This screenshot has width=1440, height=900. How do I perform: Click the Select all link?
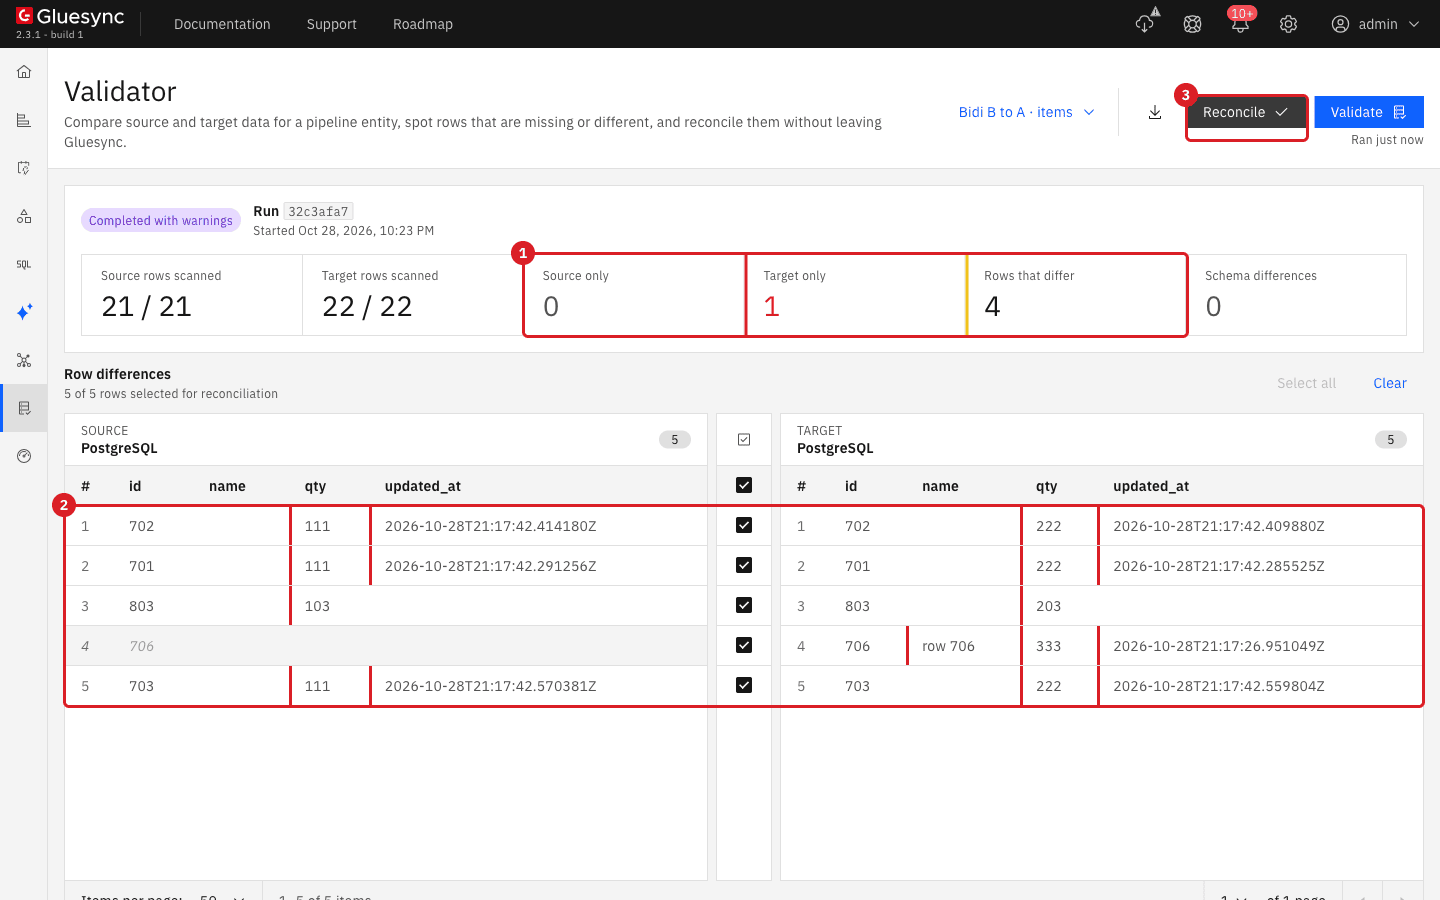click(x=1306, y=383)
